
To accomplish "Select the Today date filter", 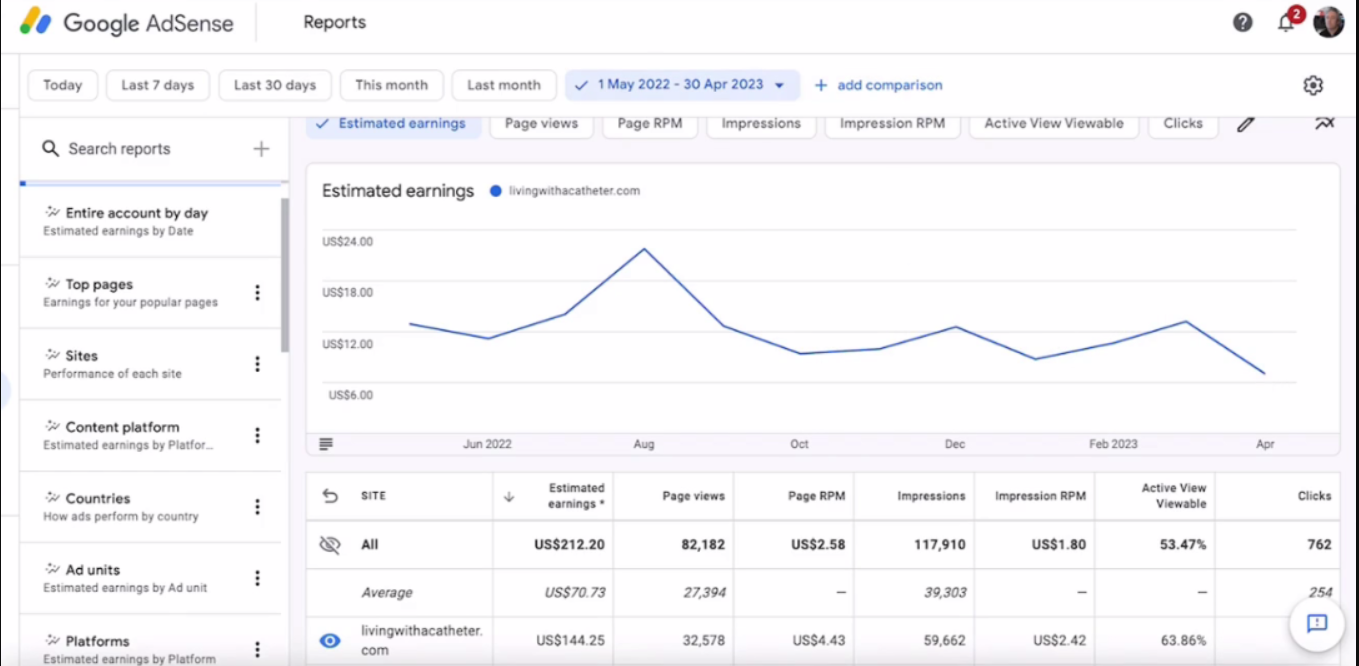I will tap(62, 85).
